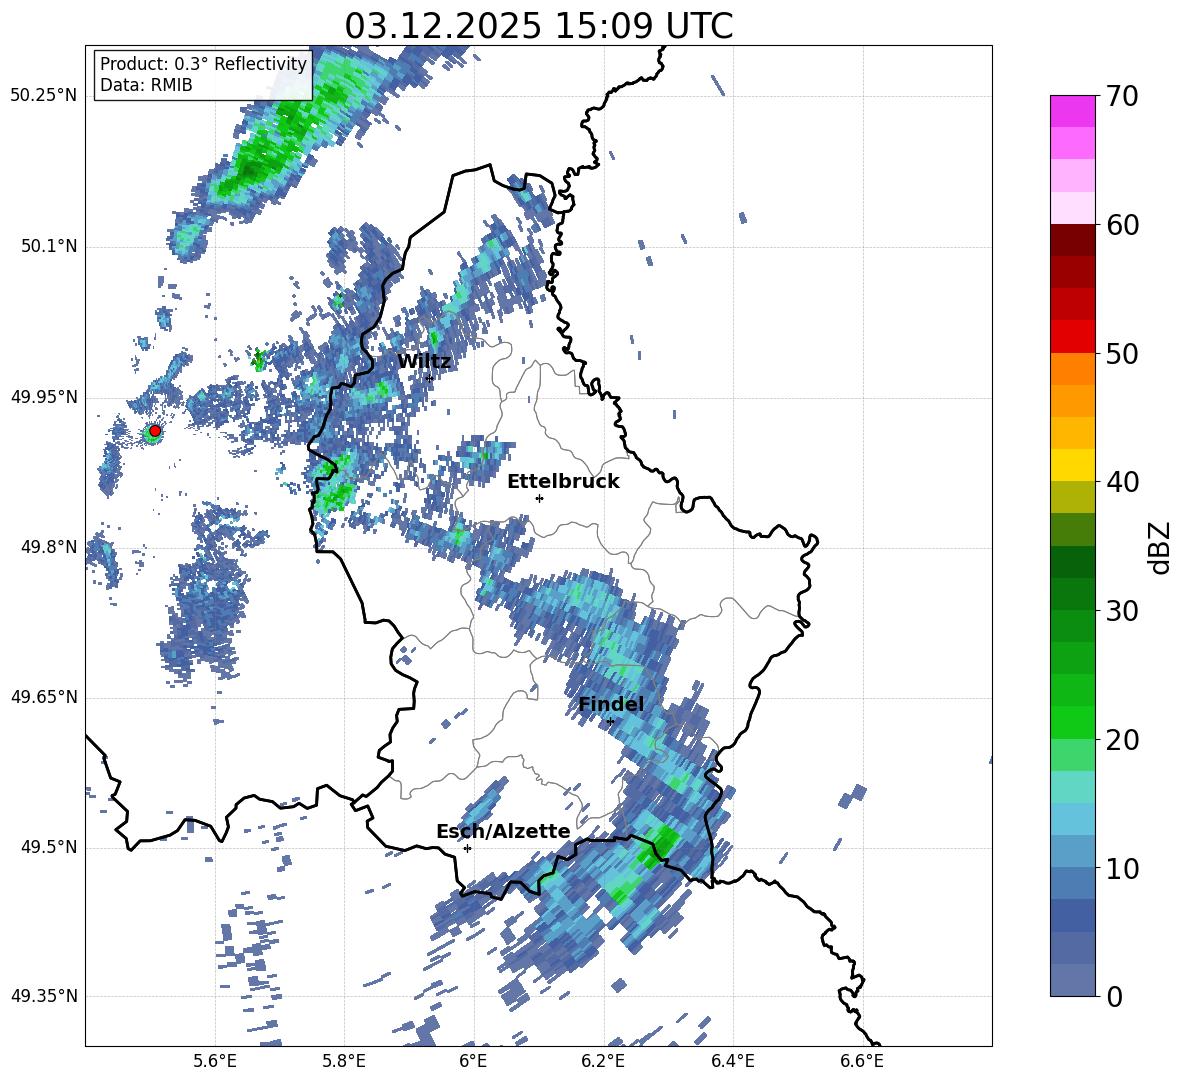Click the 50.25°N latitude label
This screenshot has height=1081, width=1184.
click(43, 96)
